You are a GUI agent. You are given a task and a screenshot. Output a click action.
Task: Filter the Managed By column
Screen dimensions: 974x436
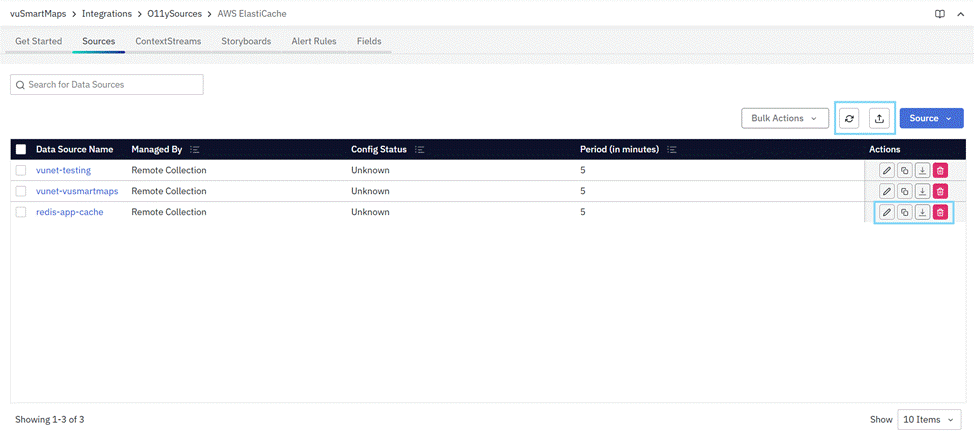coord(195,149)
